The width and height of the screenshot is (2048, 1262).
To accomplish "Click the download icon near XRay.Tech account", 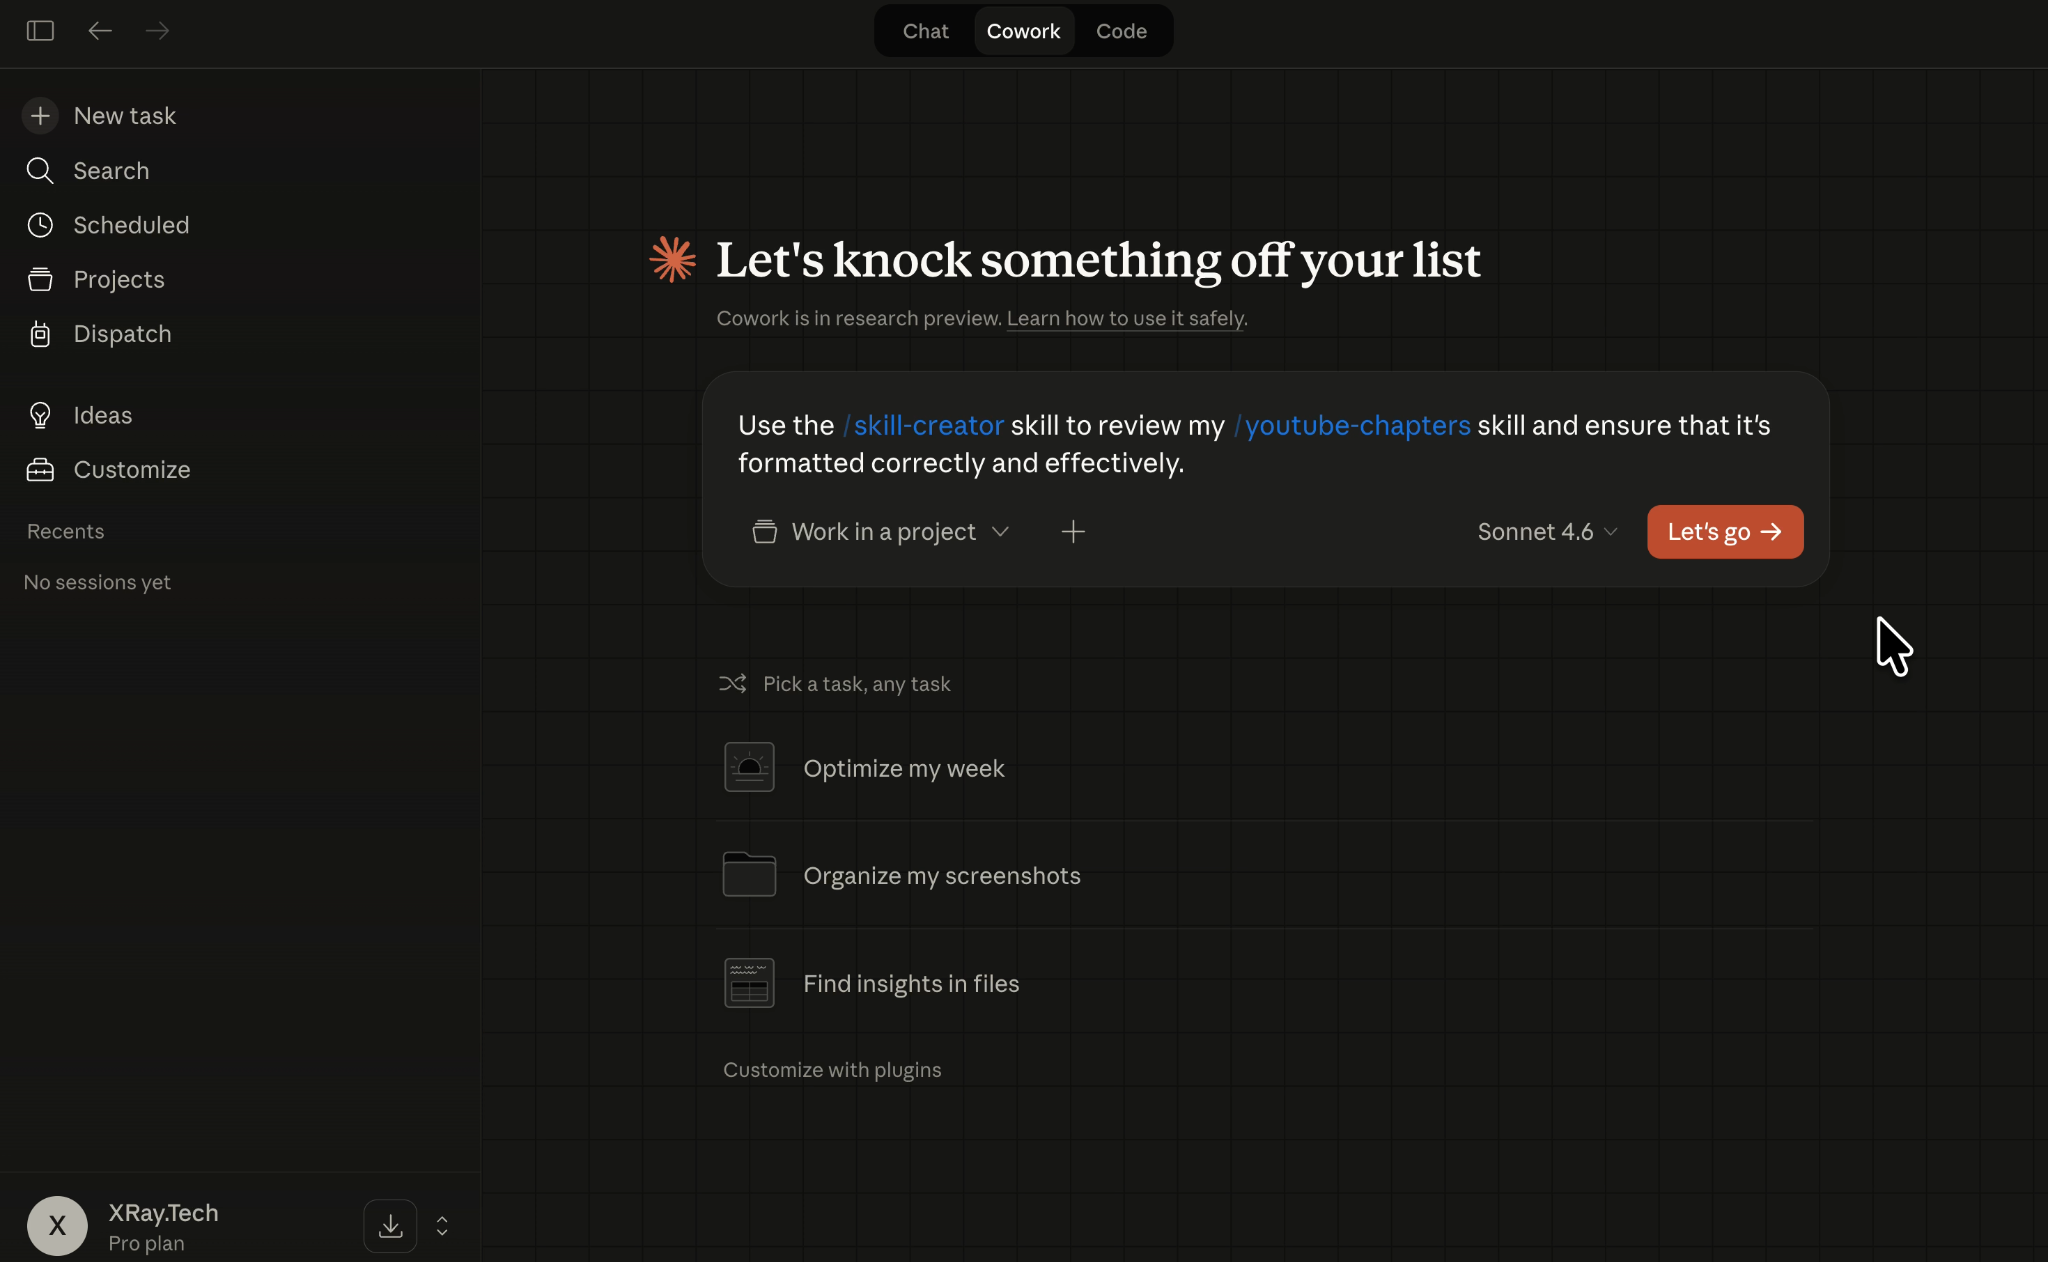I will [389, 1225].
